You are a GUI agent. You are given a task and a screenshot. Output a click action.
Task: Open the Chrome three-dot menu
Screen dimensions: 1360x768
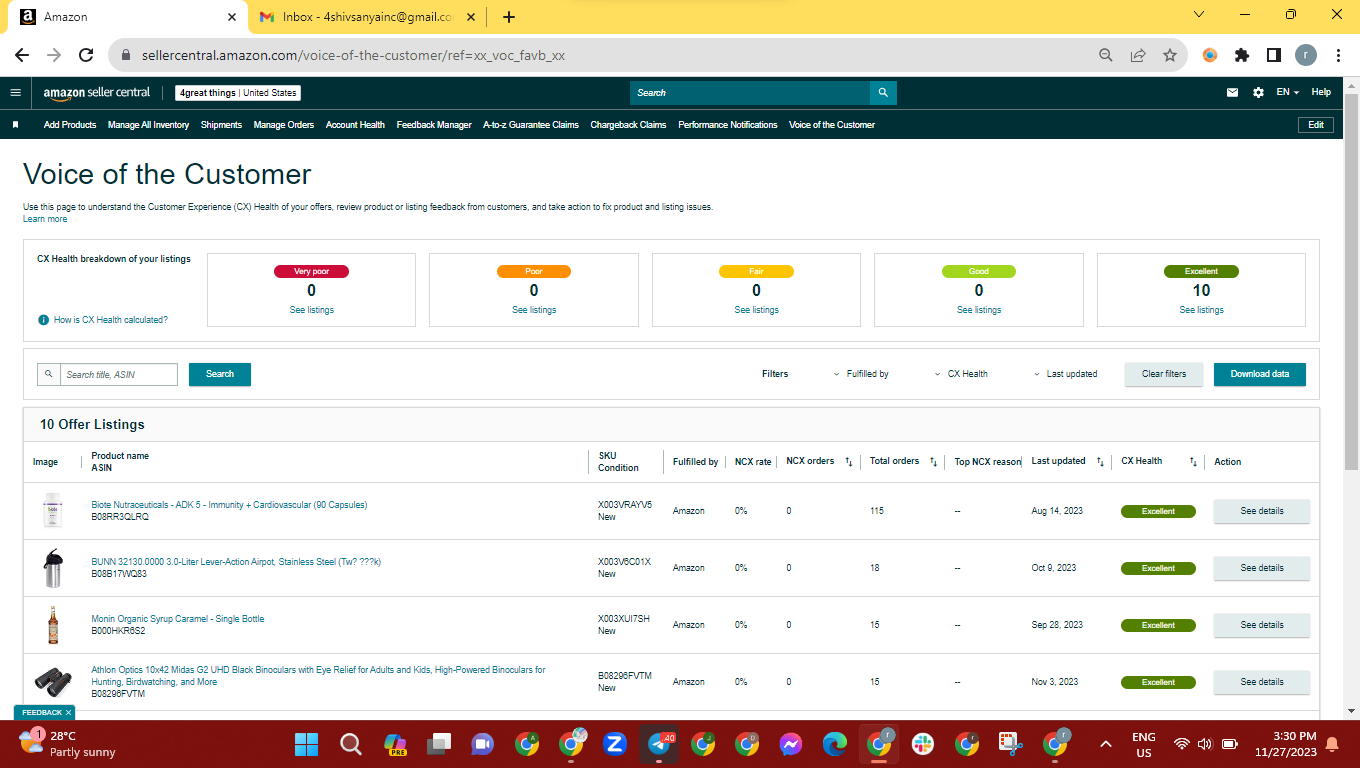[x=1338, y=56]
